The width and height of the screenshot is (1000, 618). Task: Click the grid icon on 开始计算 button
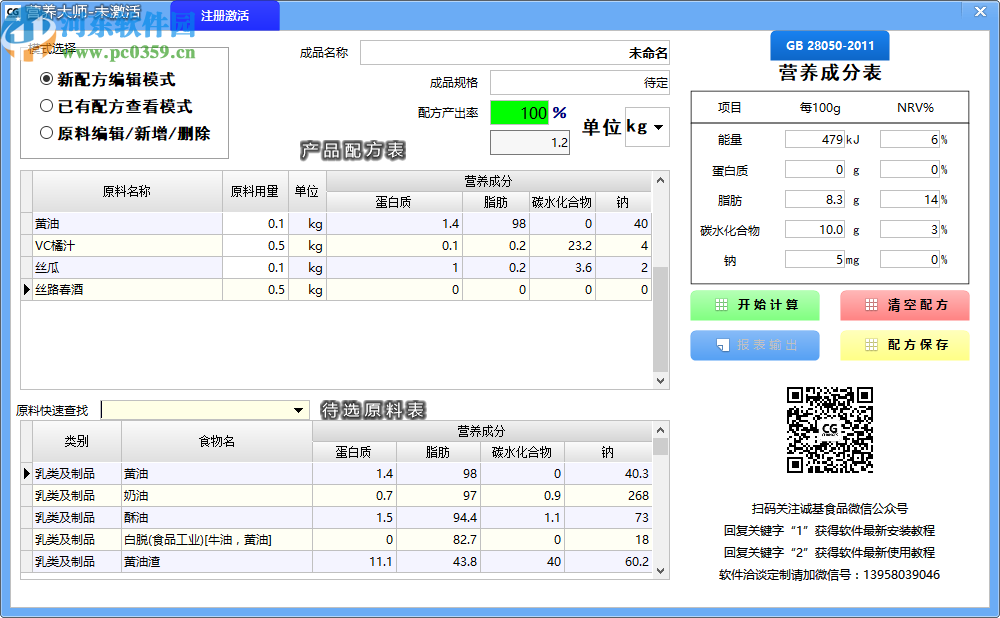720,305
